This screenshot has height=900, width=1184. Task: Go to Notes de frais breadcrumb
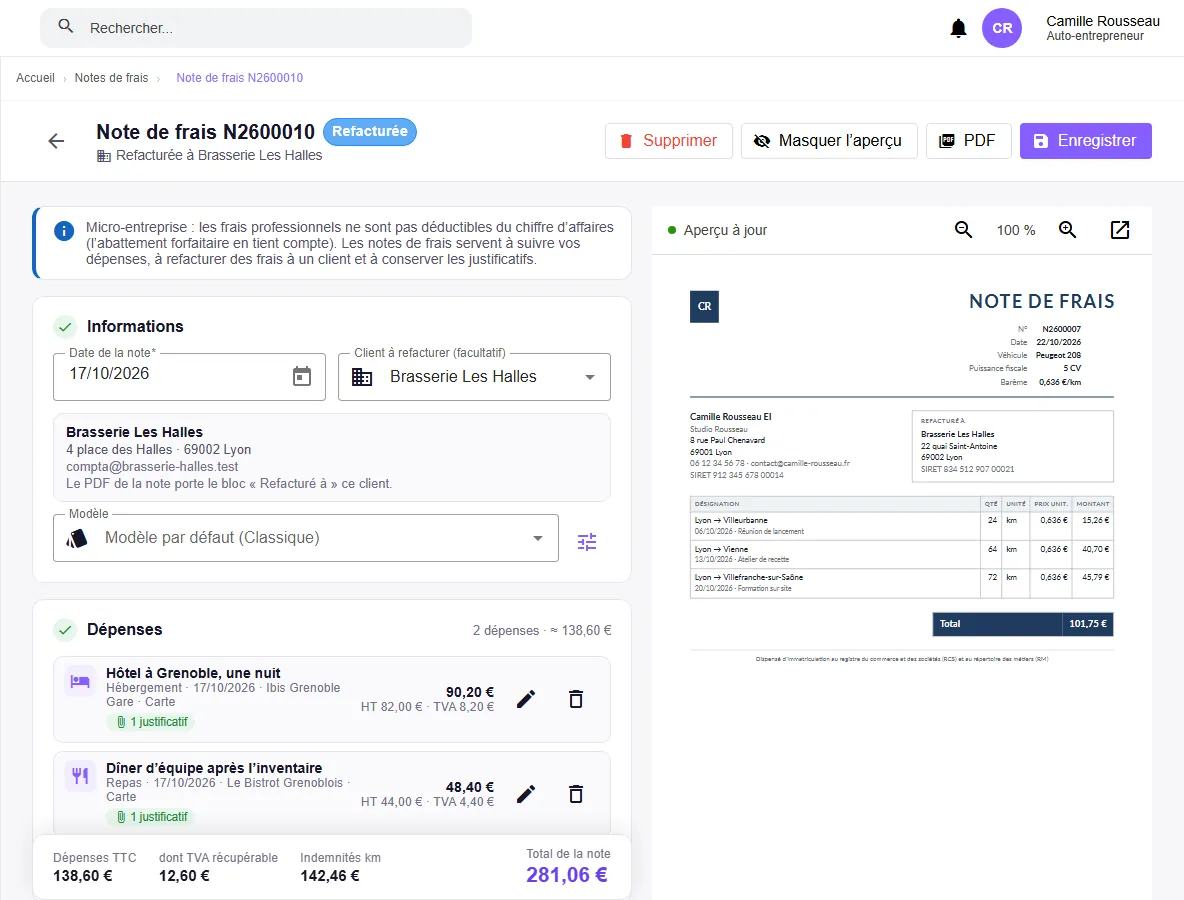pos(112,78)
